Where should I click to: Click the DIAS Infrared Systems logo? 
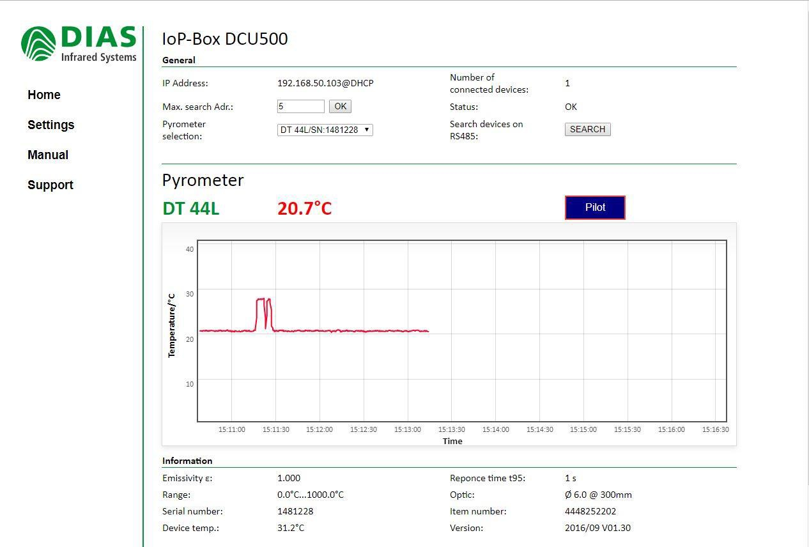79,44
